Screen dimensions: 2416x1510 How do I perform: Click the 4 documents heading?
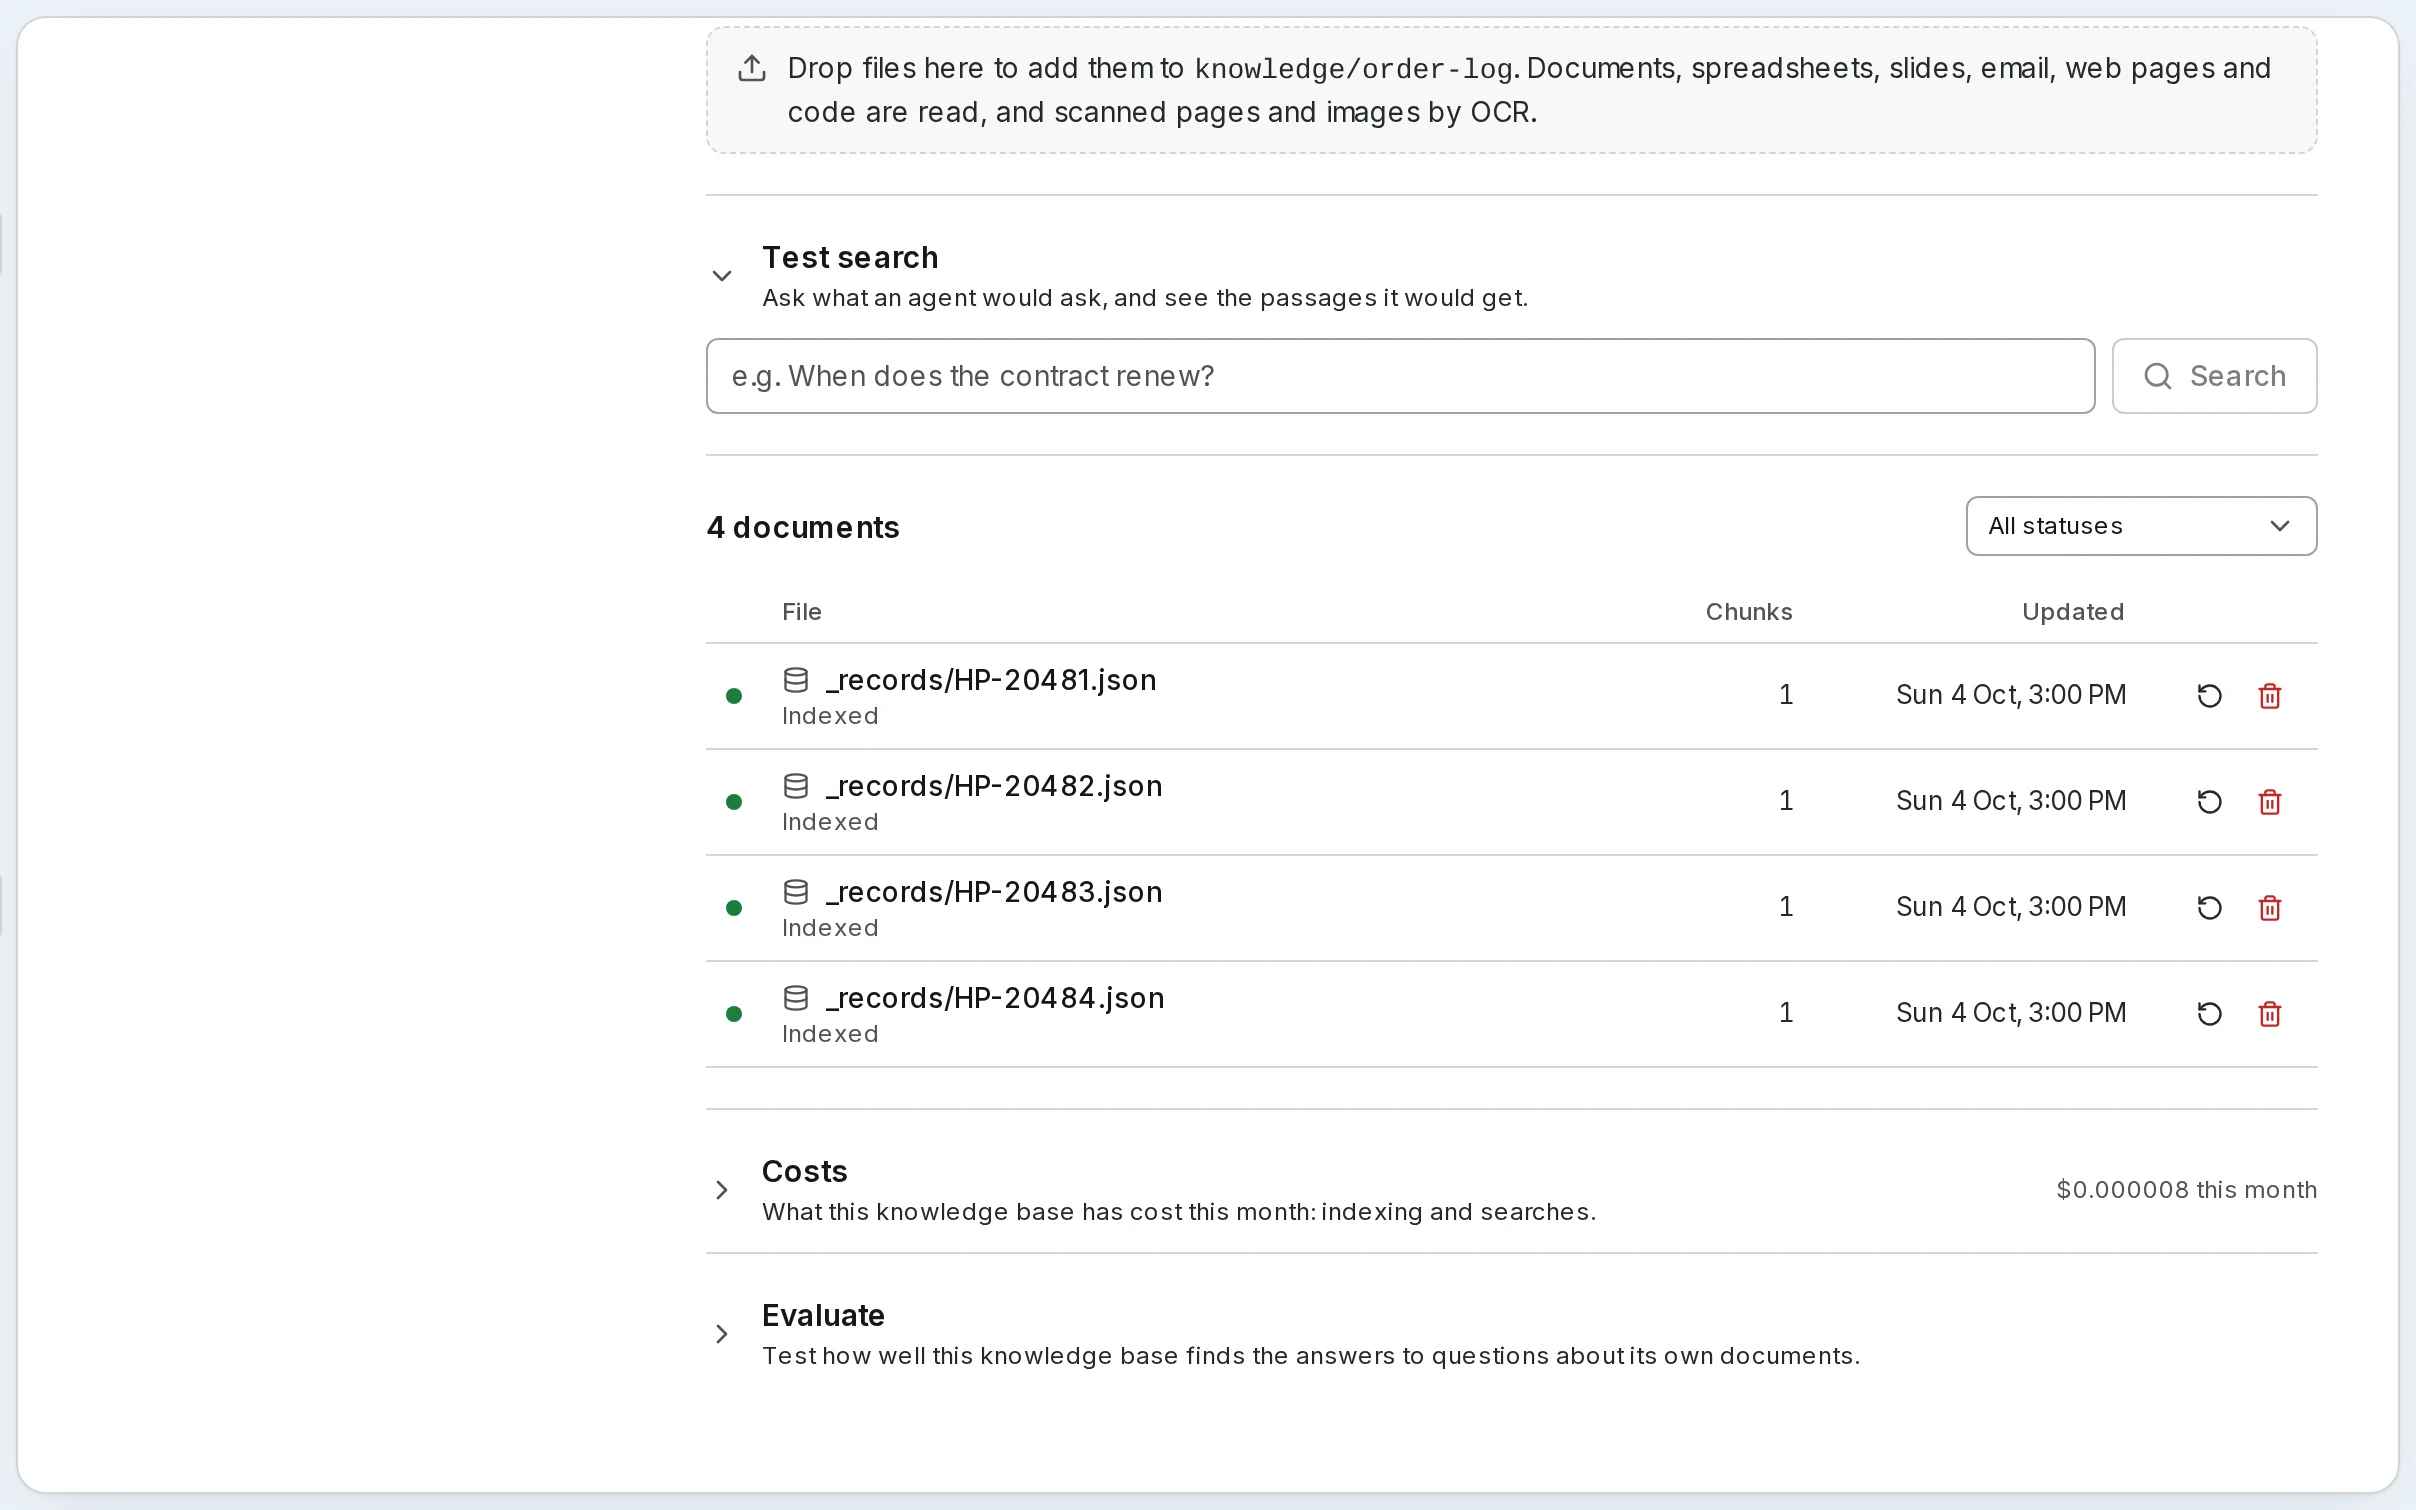pyautogui.click(x=803, y=527)
